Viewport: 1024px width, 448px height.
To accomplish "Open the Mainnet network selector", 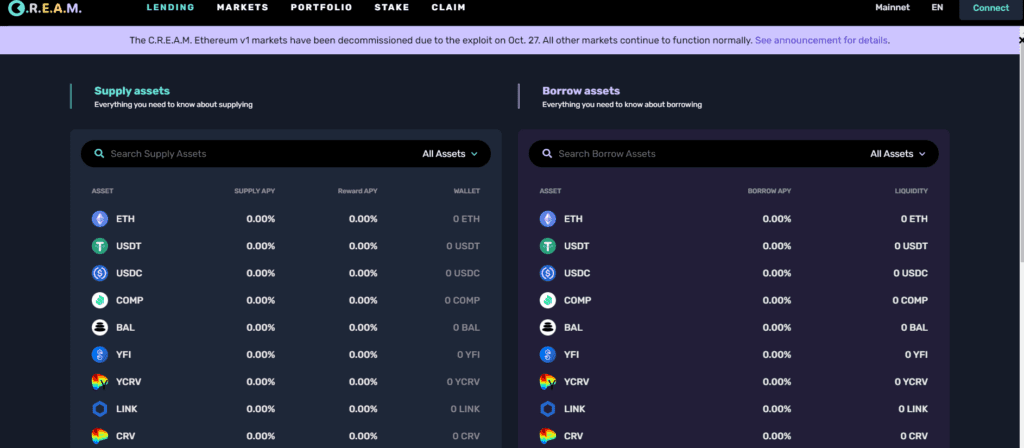I will coord(892,8).
